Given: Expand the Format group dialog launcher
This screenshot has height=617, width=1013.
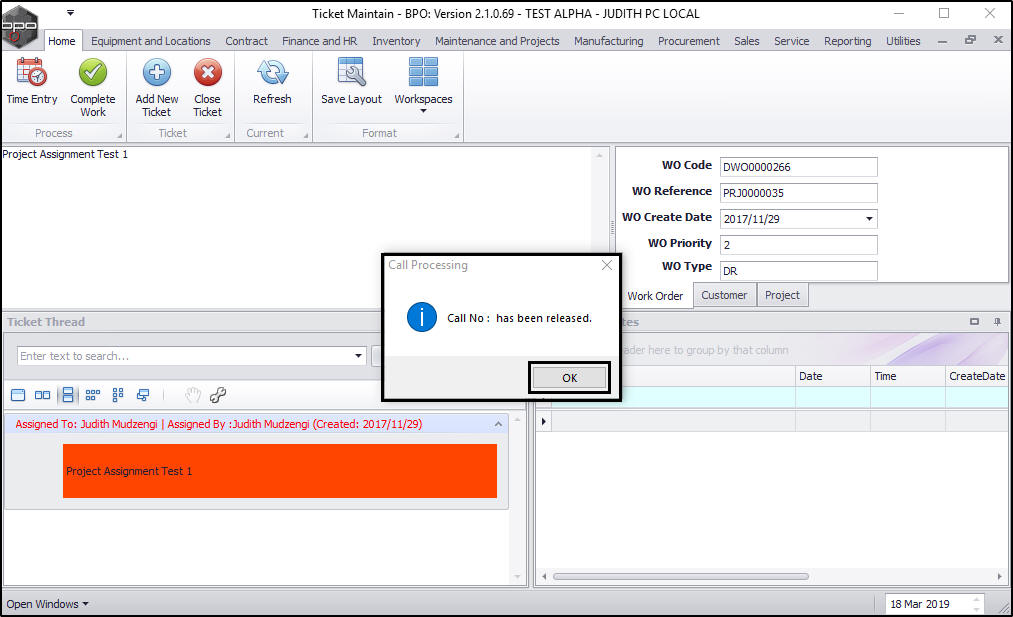Looking at the screenshot, I should point(457,136).
